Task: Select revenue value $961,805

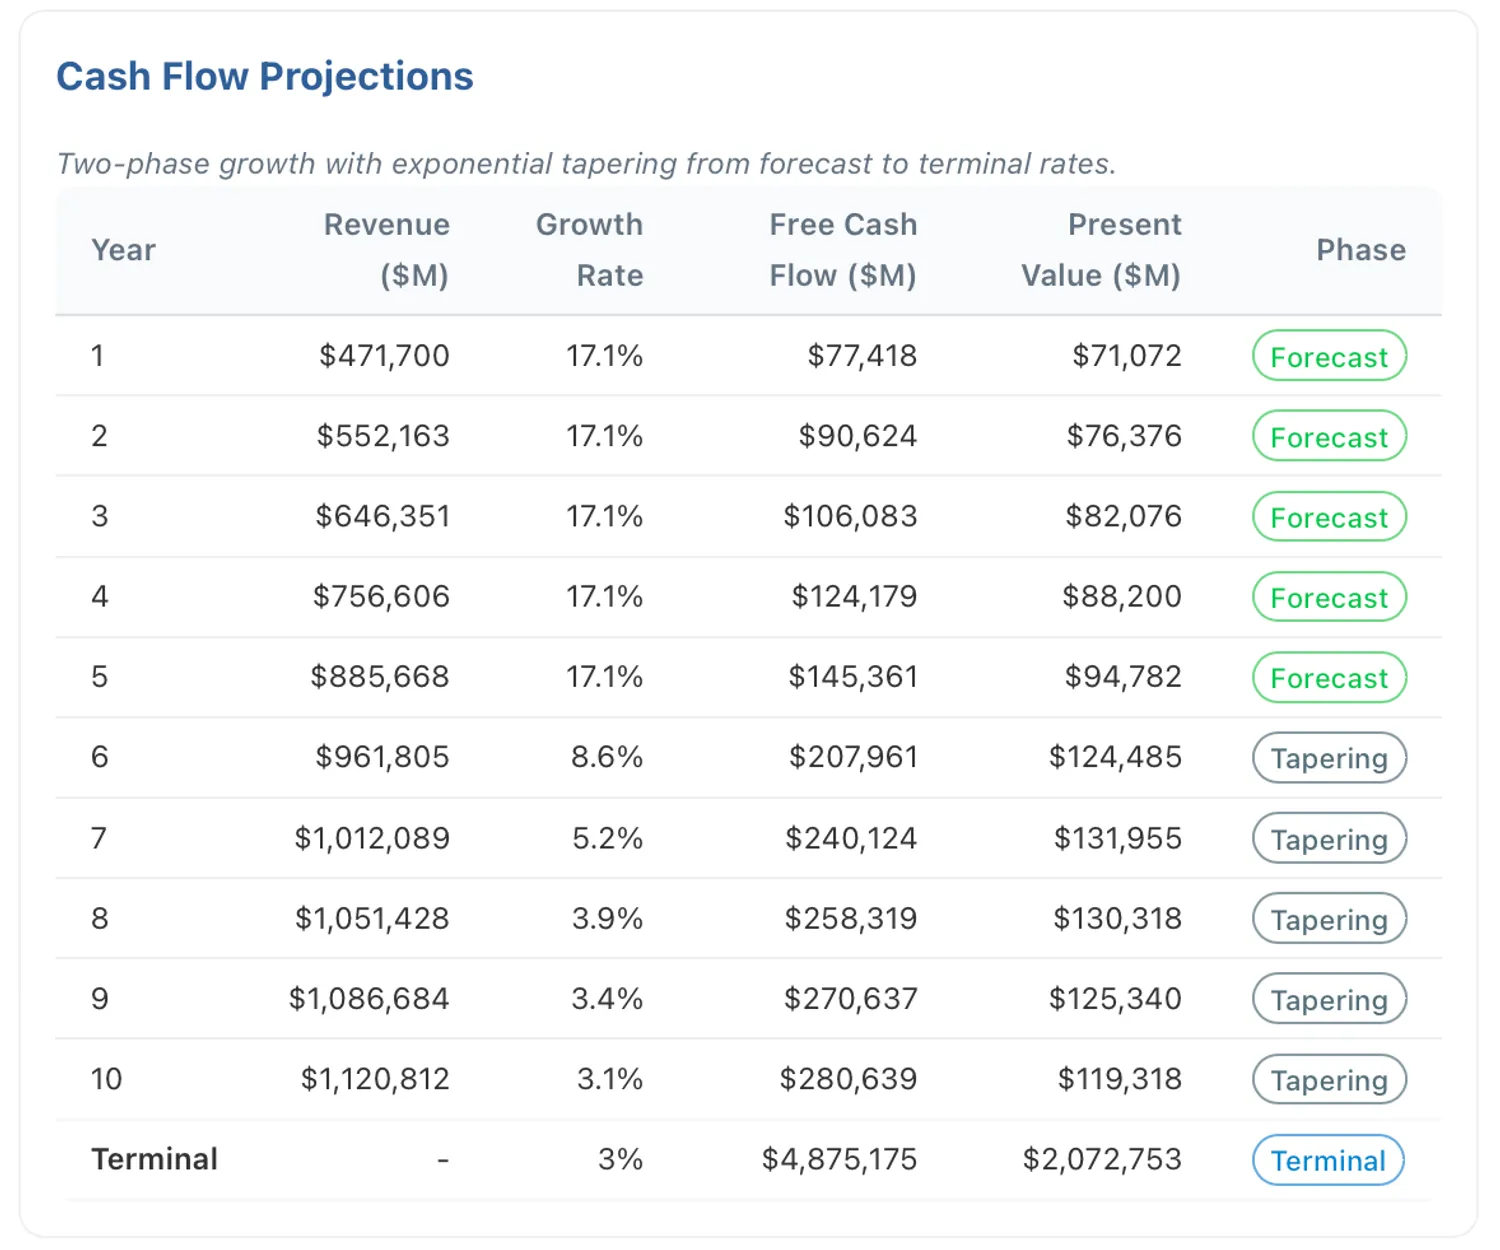Action: tap(382, 757)
